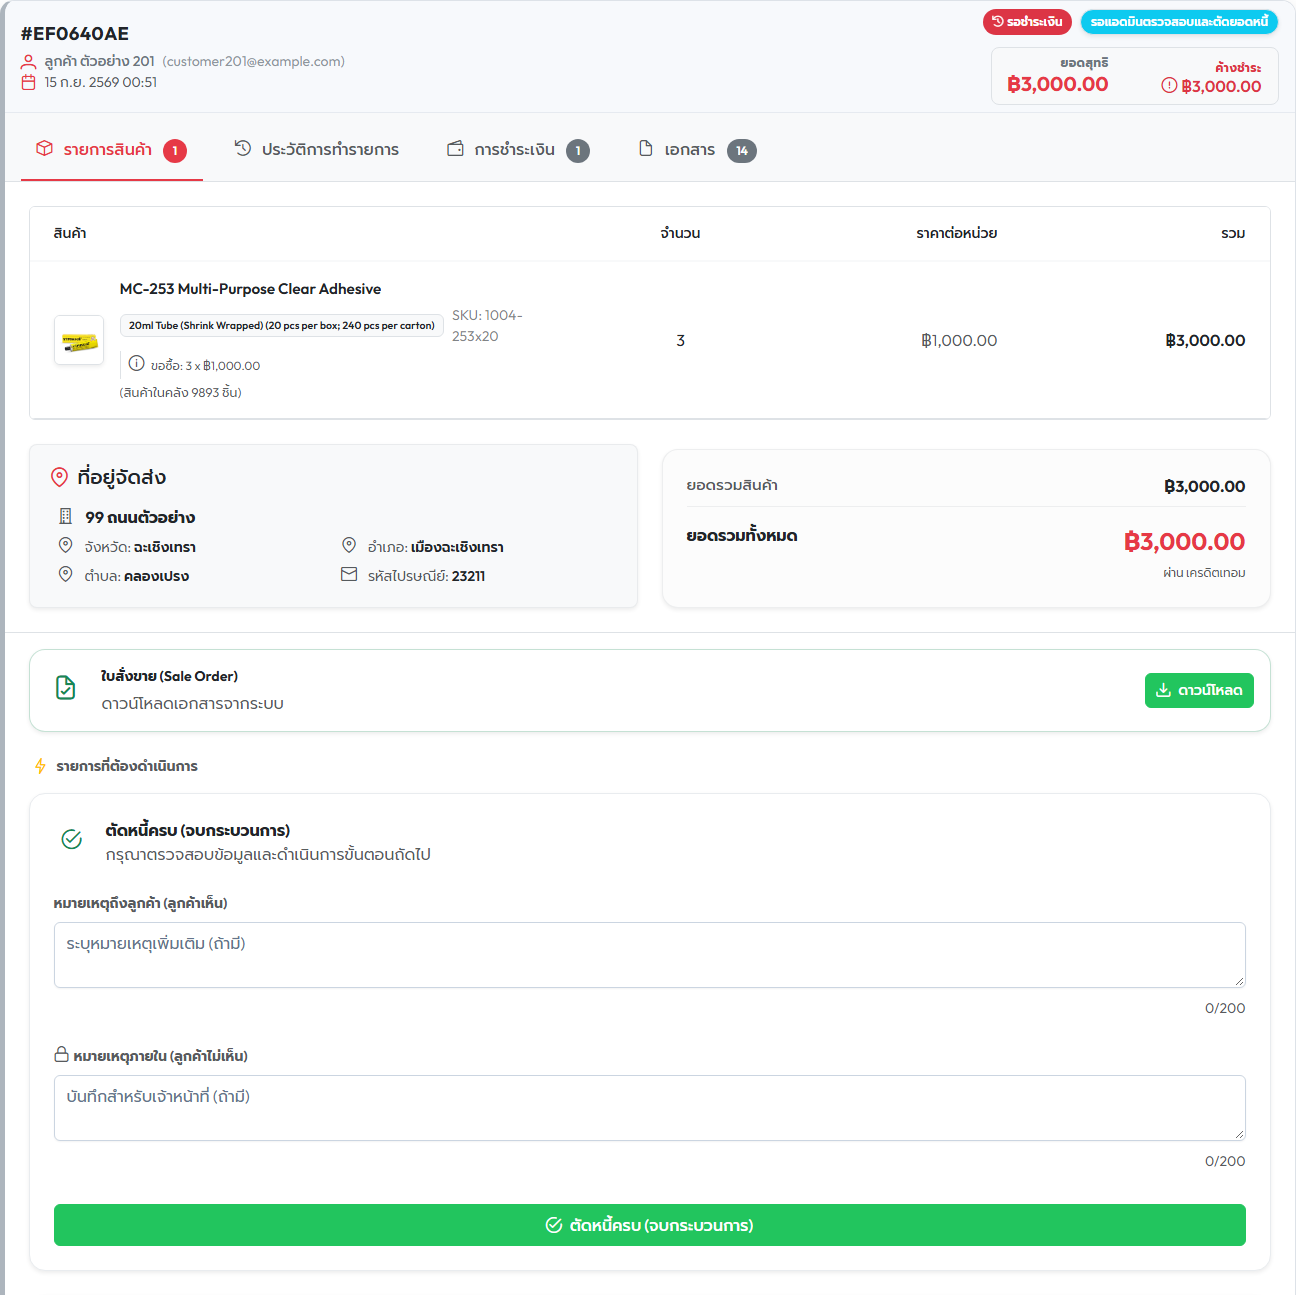The width and height of the screenshot is (1296, 1295).
Task: Download the Sale Order document
Action: click(1199, 690)
